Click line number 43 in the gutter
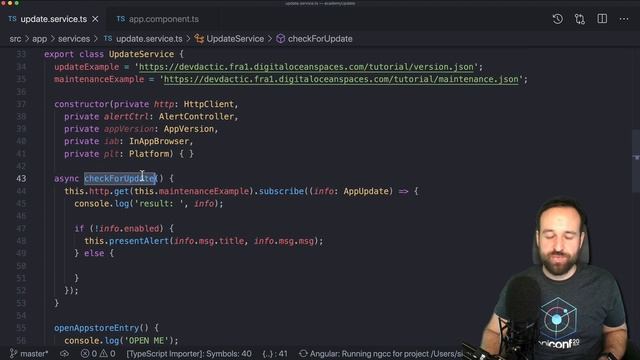 click(x=21, y=178)
